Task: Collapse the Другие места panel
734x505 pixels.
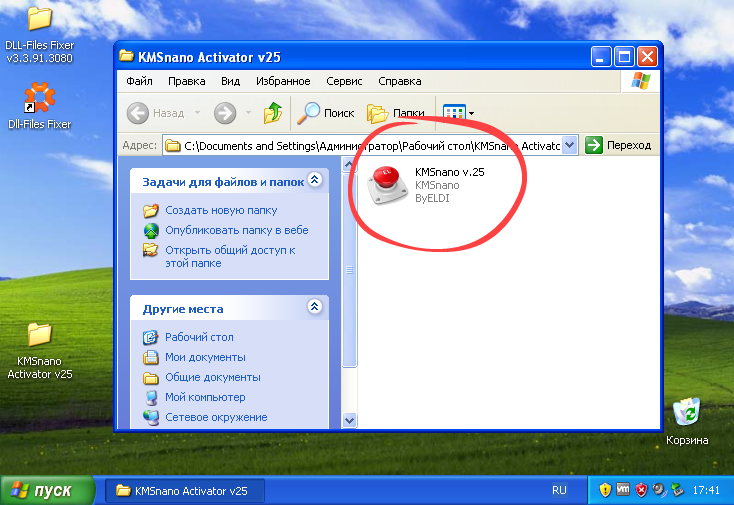Action: coord(315,308)
